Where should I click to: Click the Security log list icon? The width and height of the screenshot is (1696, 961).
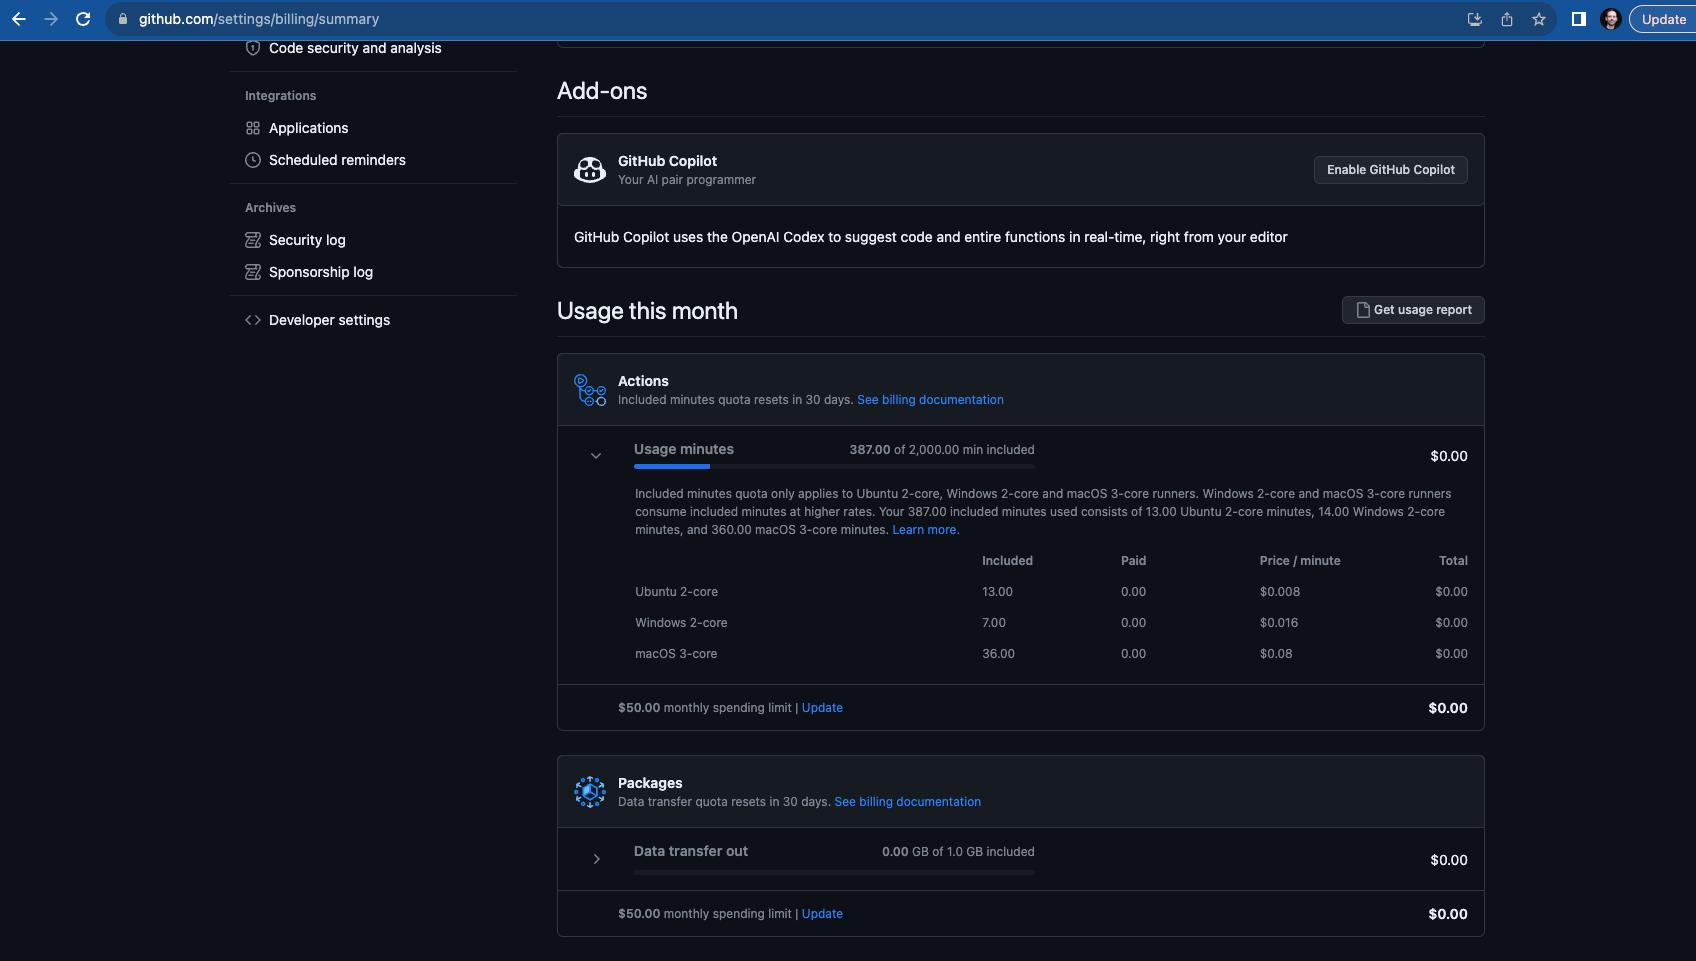[253, 240]
